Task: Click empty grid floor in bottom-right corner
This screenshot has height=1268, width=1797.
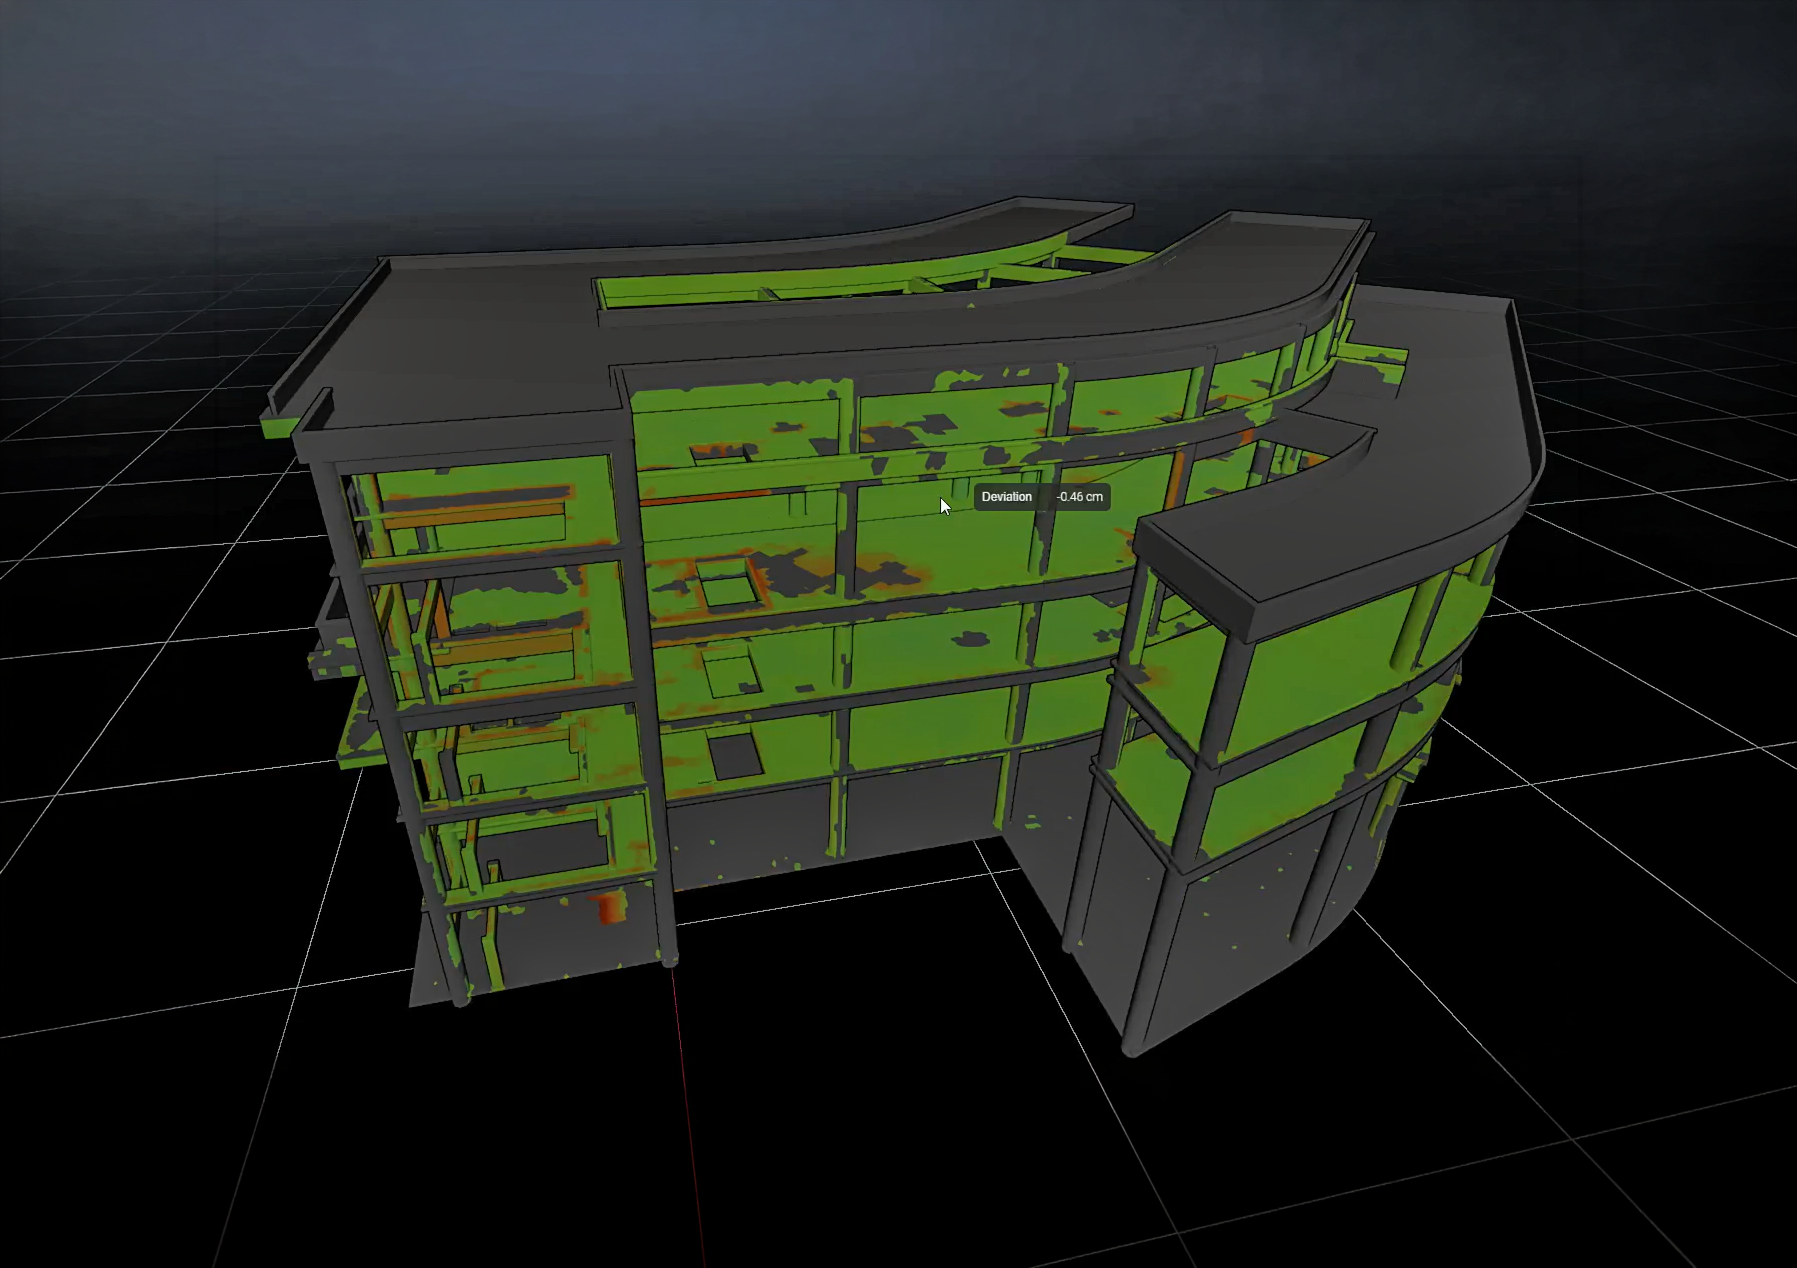Action: [1600, 1150]
